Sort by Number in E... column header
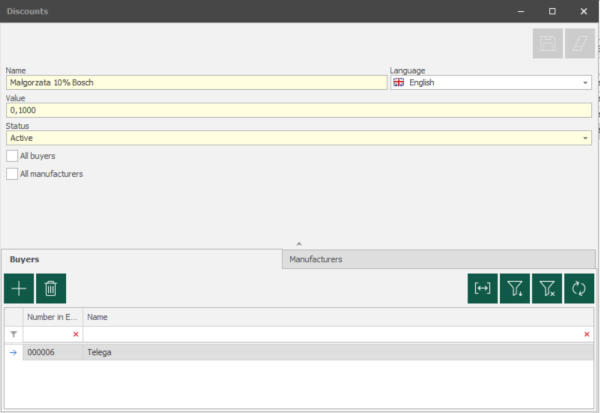600x413 pixels. point(53,317)
